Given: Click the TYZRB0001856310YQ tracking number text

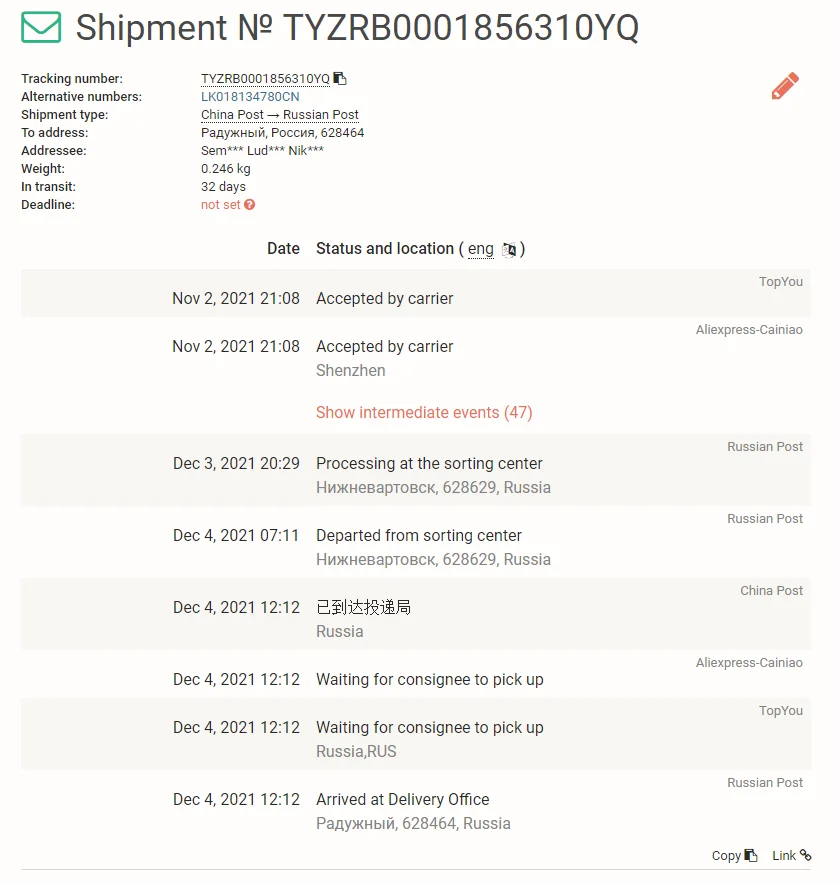Looking at the screenshot, I should [x=265, y=79].
